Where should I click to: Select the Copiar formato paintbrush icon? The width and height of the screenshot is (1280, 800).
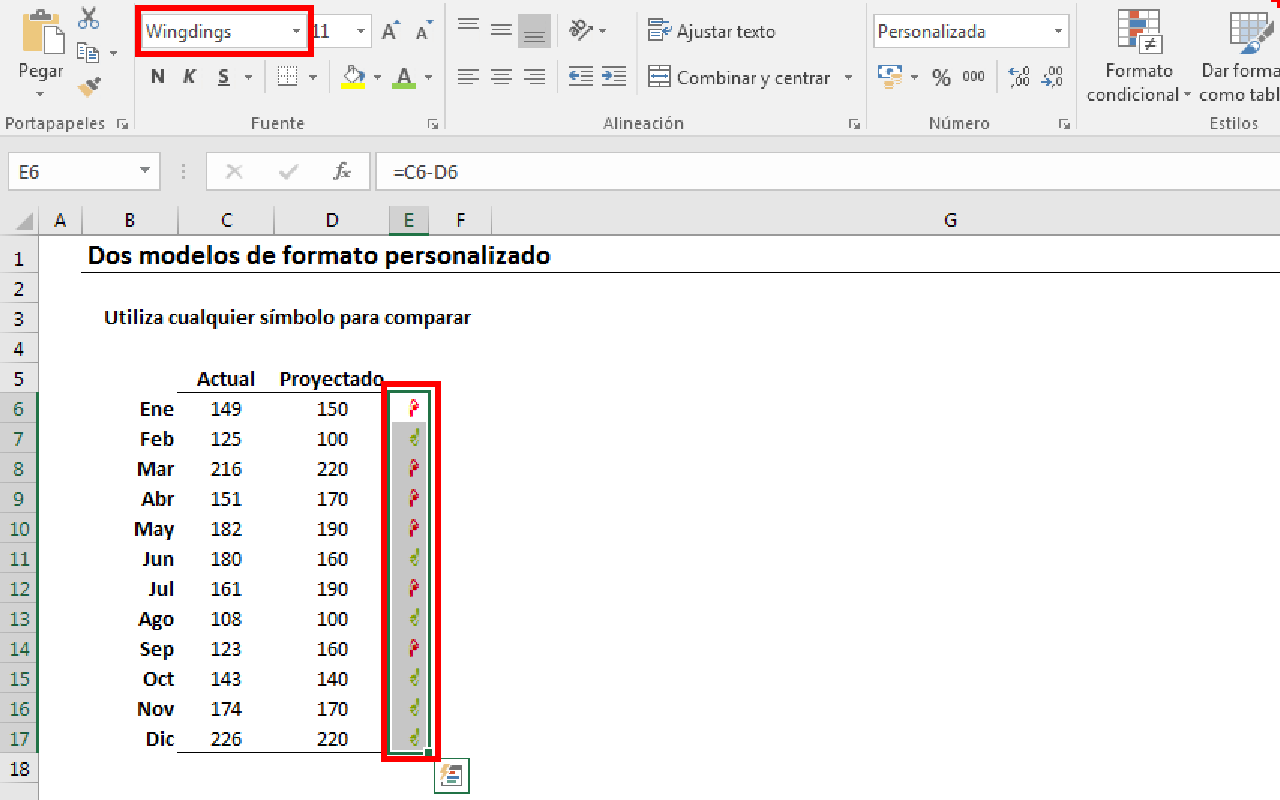(x=88, y=87)
